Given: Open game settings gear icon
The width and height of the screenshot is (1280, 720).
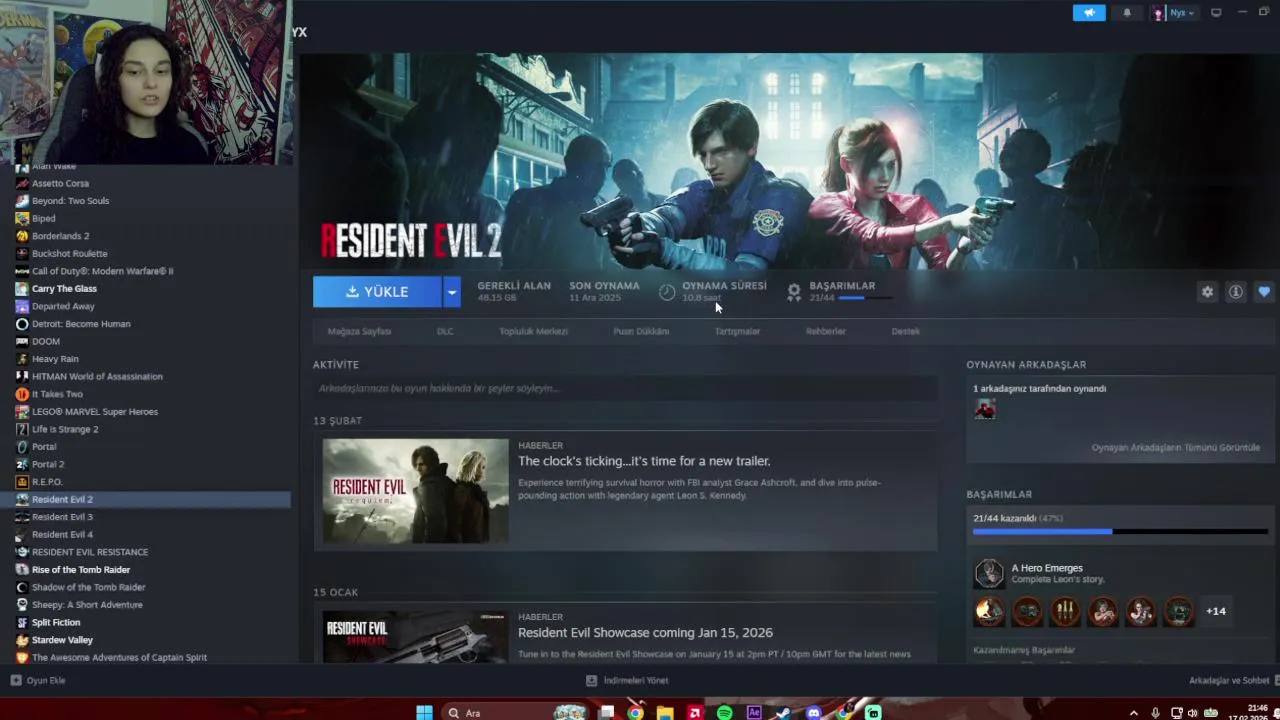Looking at the screenshot, I should point(1207,292).
